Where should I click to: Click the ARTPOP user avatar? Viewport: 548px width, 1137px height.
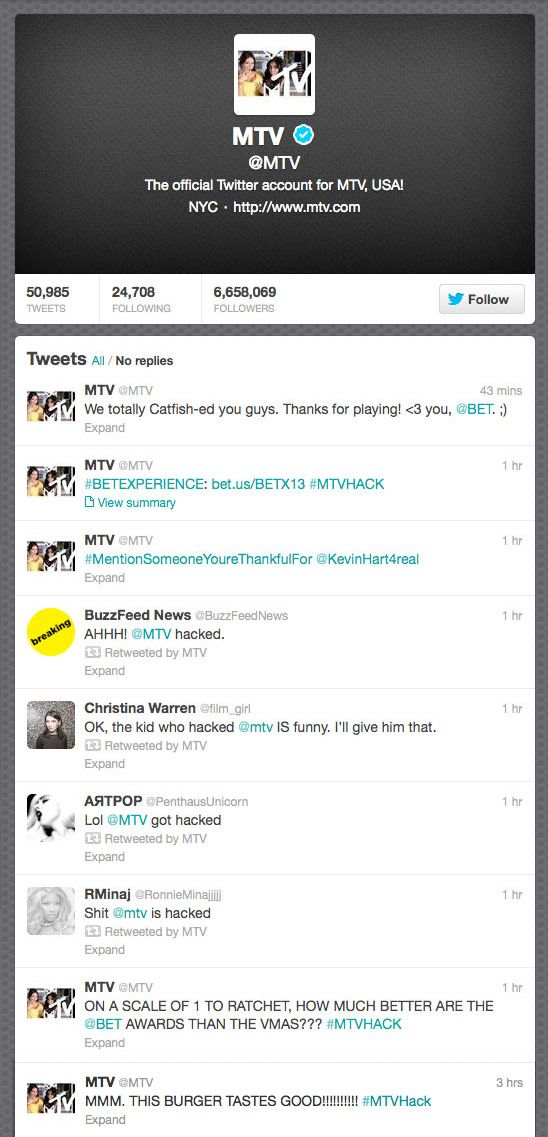51,817
